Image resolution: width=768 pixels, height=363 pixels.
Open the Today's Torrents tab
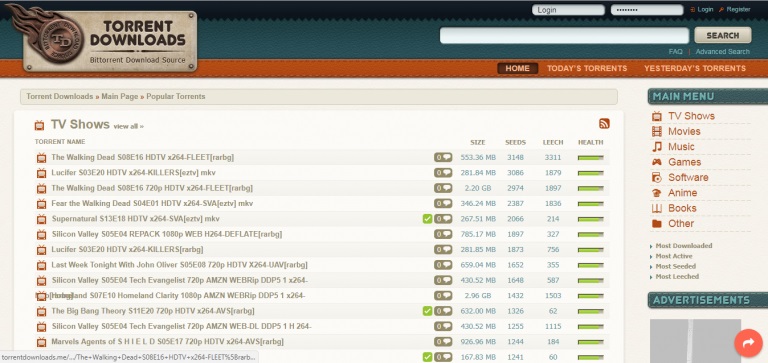click(587, 69)
